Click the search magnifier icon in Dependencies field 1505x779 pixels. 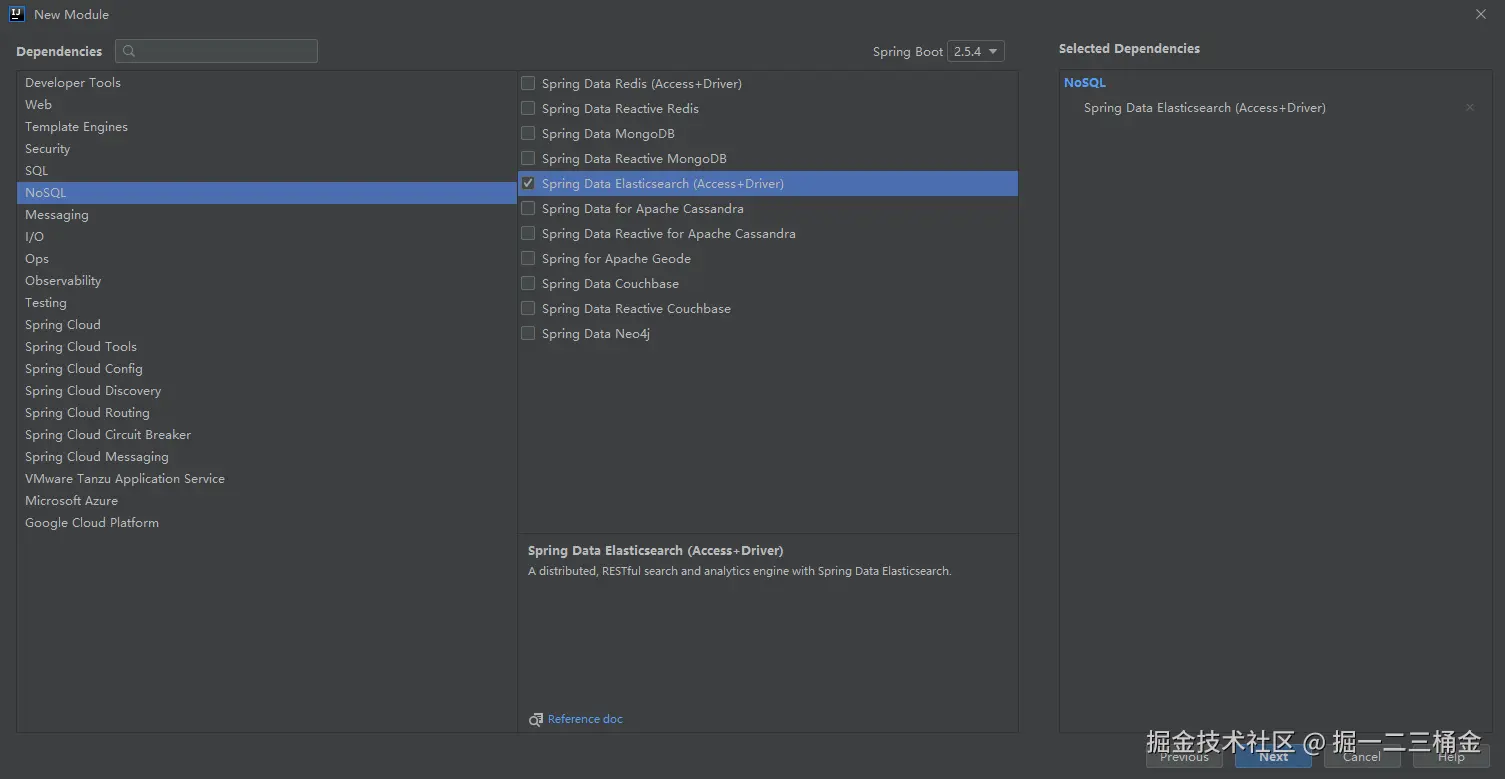[129, 51]
